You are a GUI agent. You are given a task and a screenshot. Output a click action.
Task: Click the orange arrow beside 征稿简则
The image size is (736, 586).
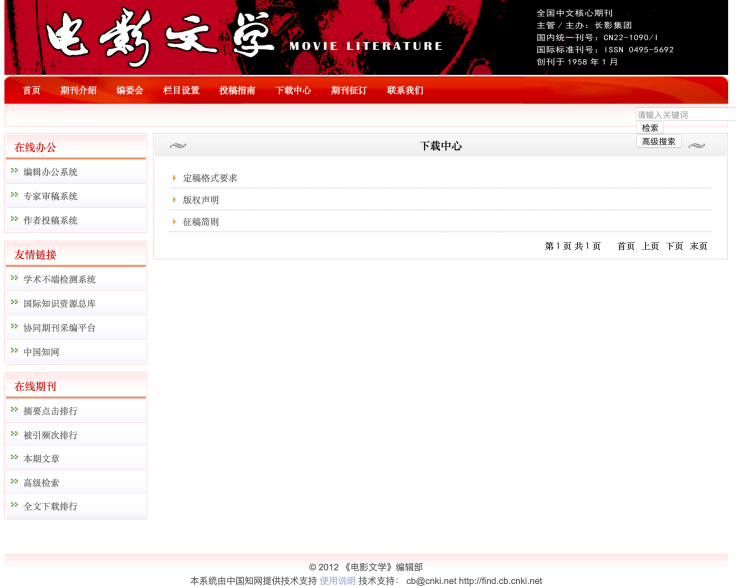click(174, 222)
